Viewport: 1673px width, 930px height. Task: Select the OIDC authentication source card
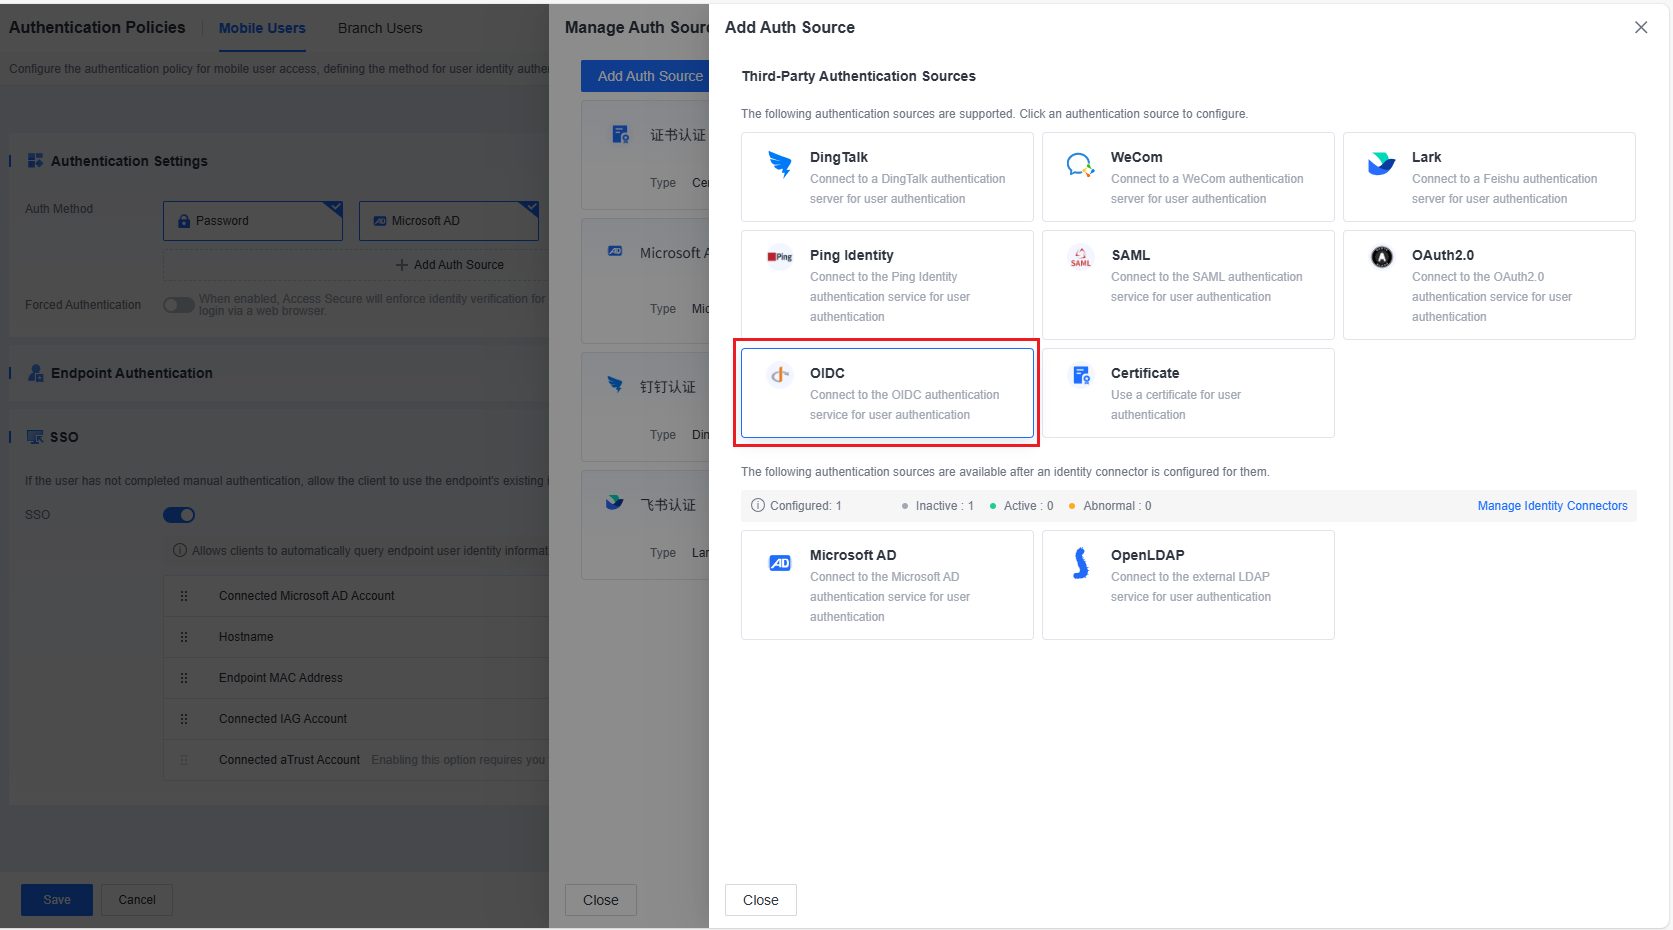point(887,393)
